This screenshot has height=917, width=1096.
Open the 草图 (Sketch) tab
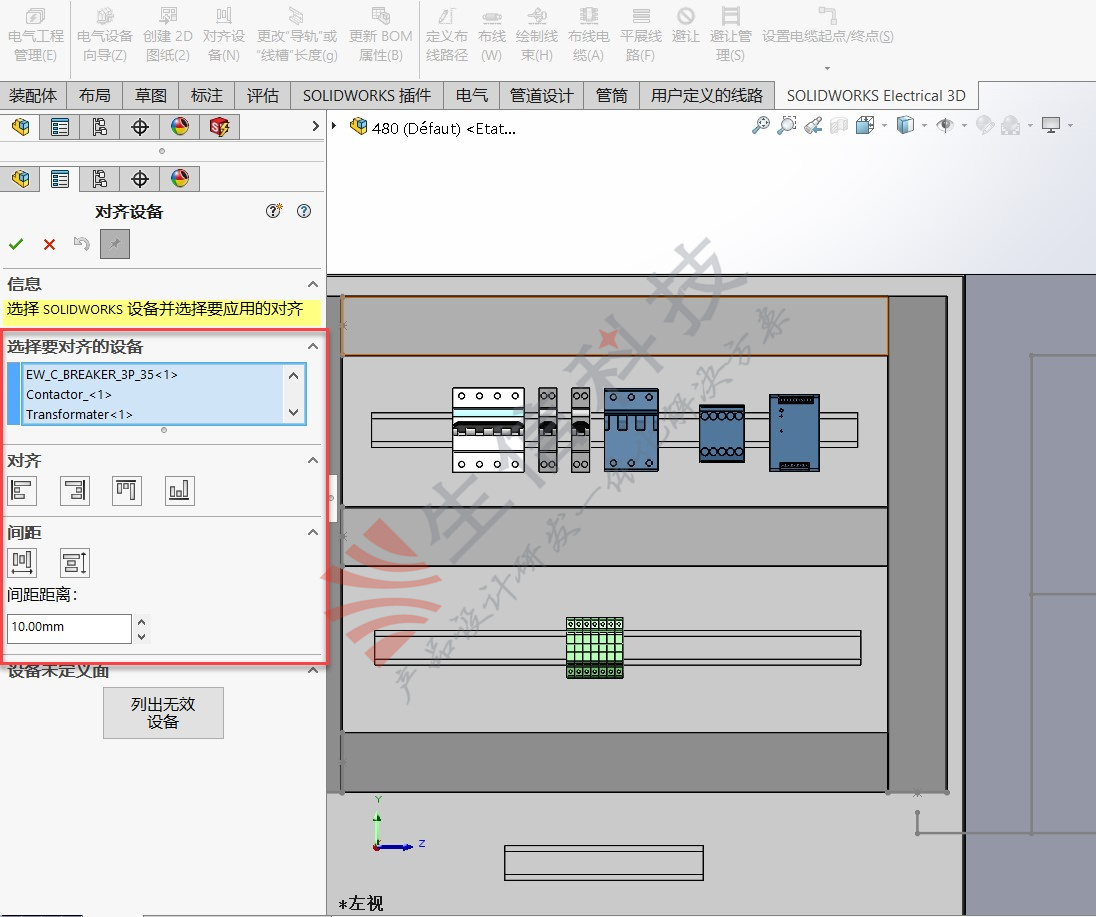pos(150,96)
